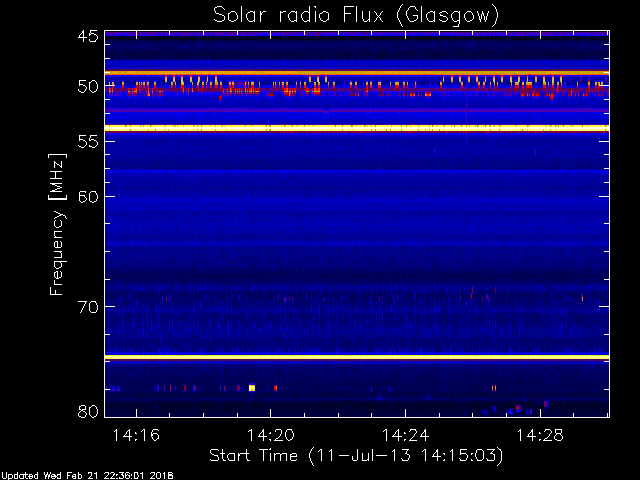Select the 60 MHz axis label
Image resolution: width=640 pixels, height=480 pixels.
point(88,197)
